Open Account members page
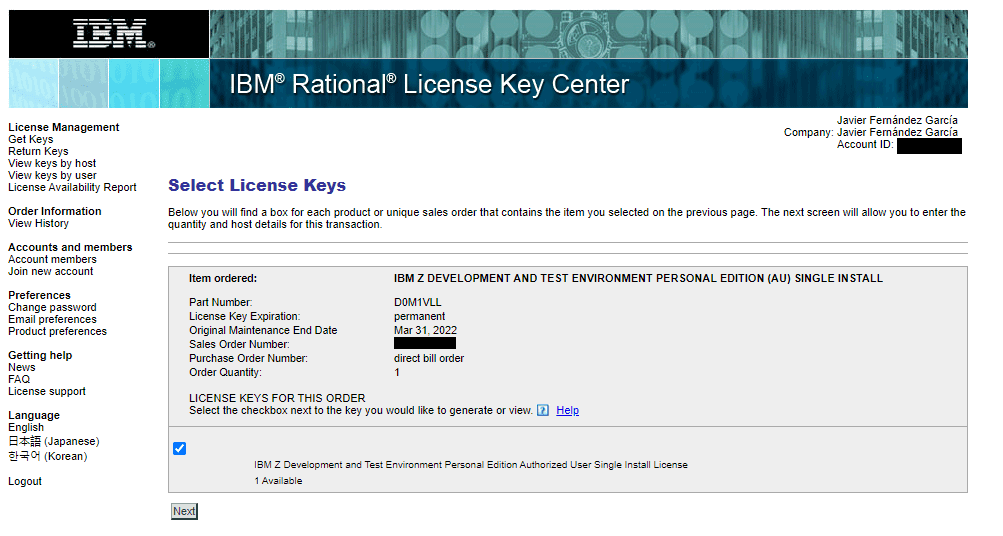Viewport: 1003px width, 536px height. (52, 259)
